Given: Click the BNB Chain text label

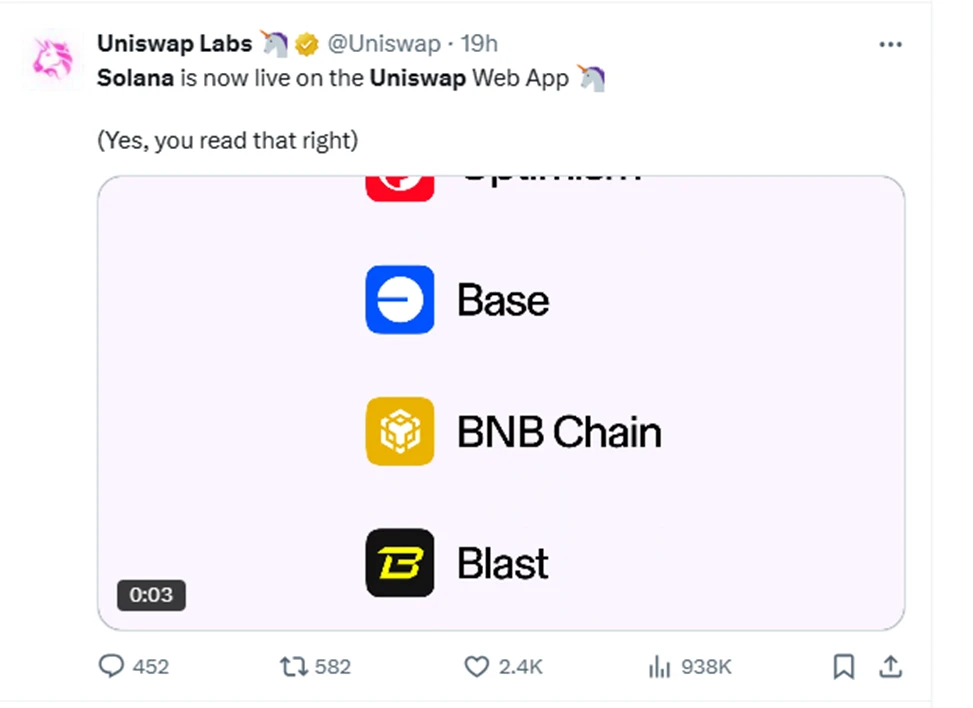Looking at the screenshot, I should click(x=559, y=432).
